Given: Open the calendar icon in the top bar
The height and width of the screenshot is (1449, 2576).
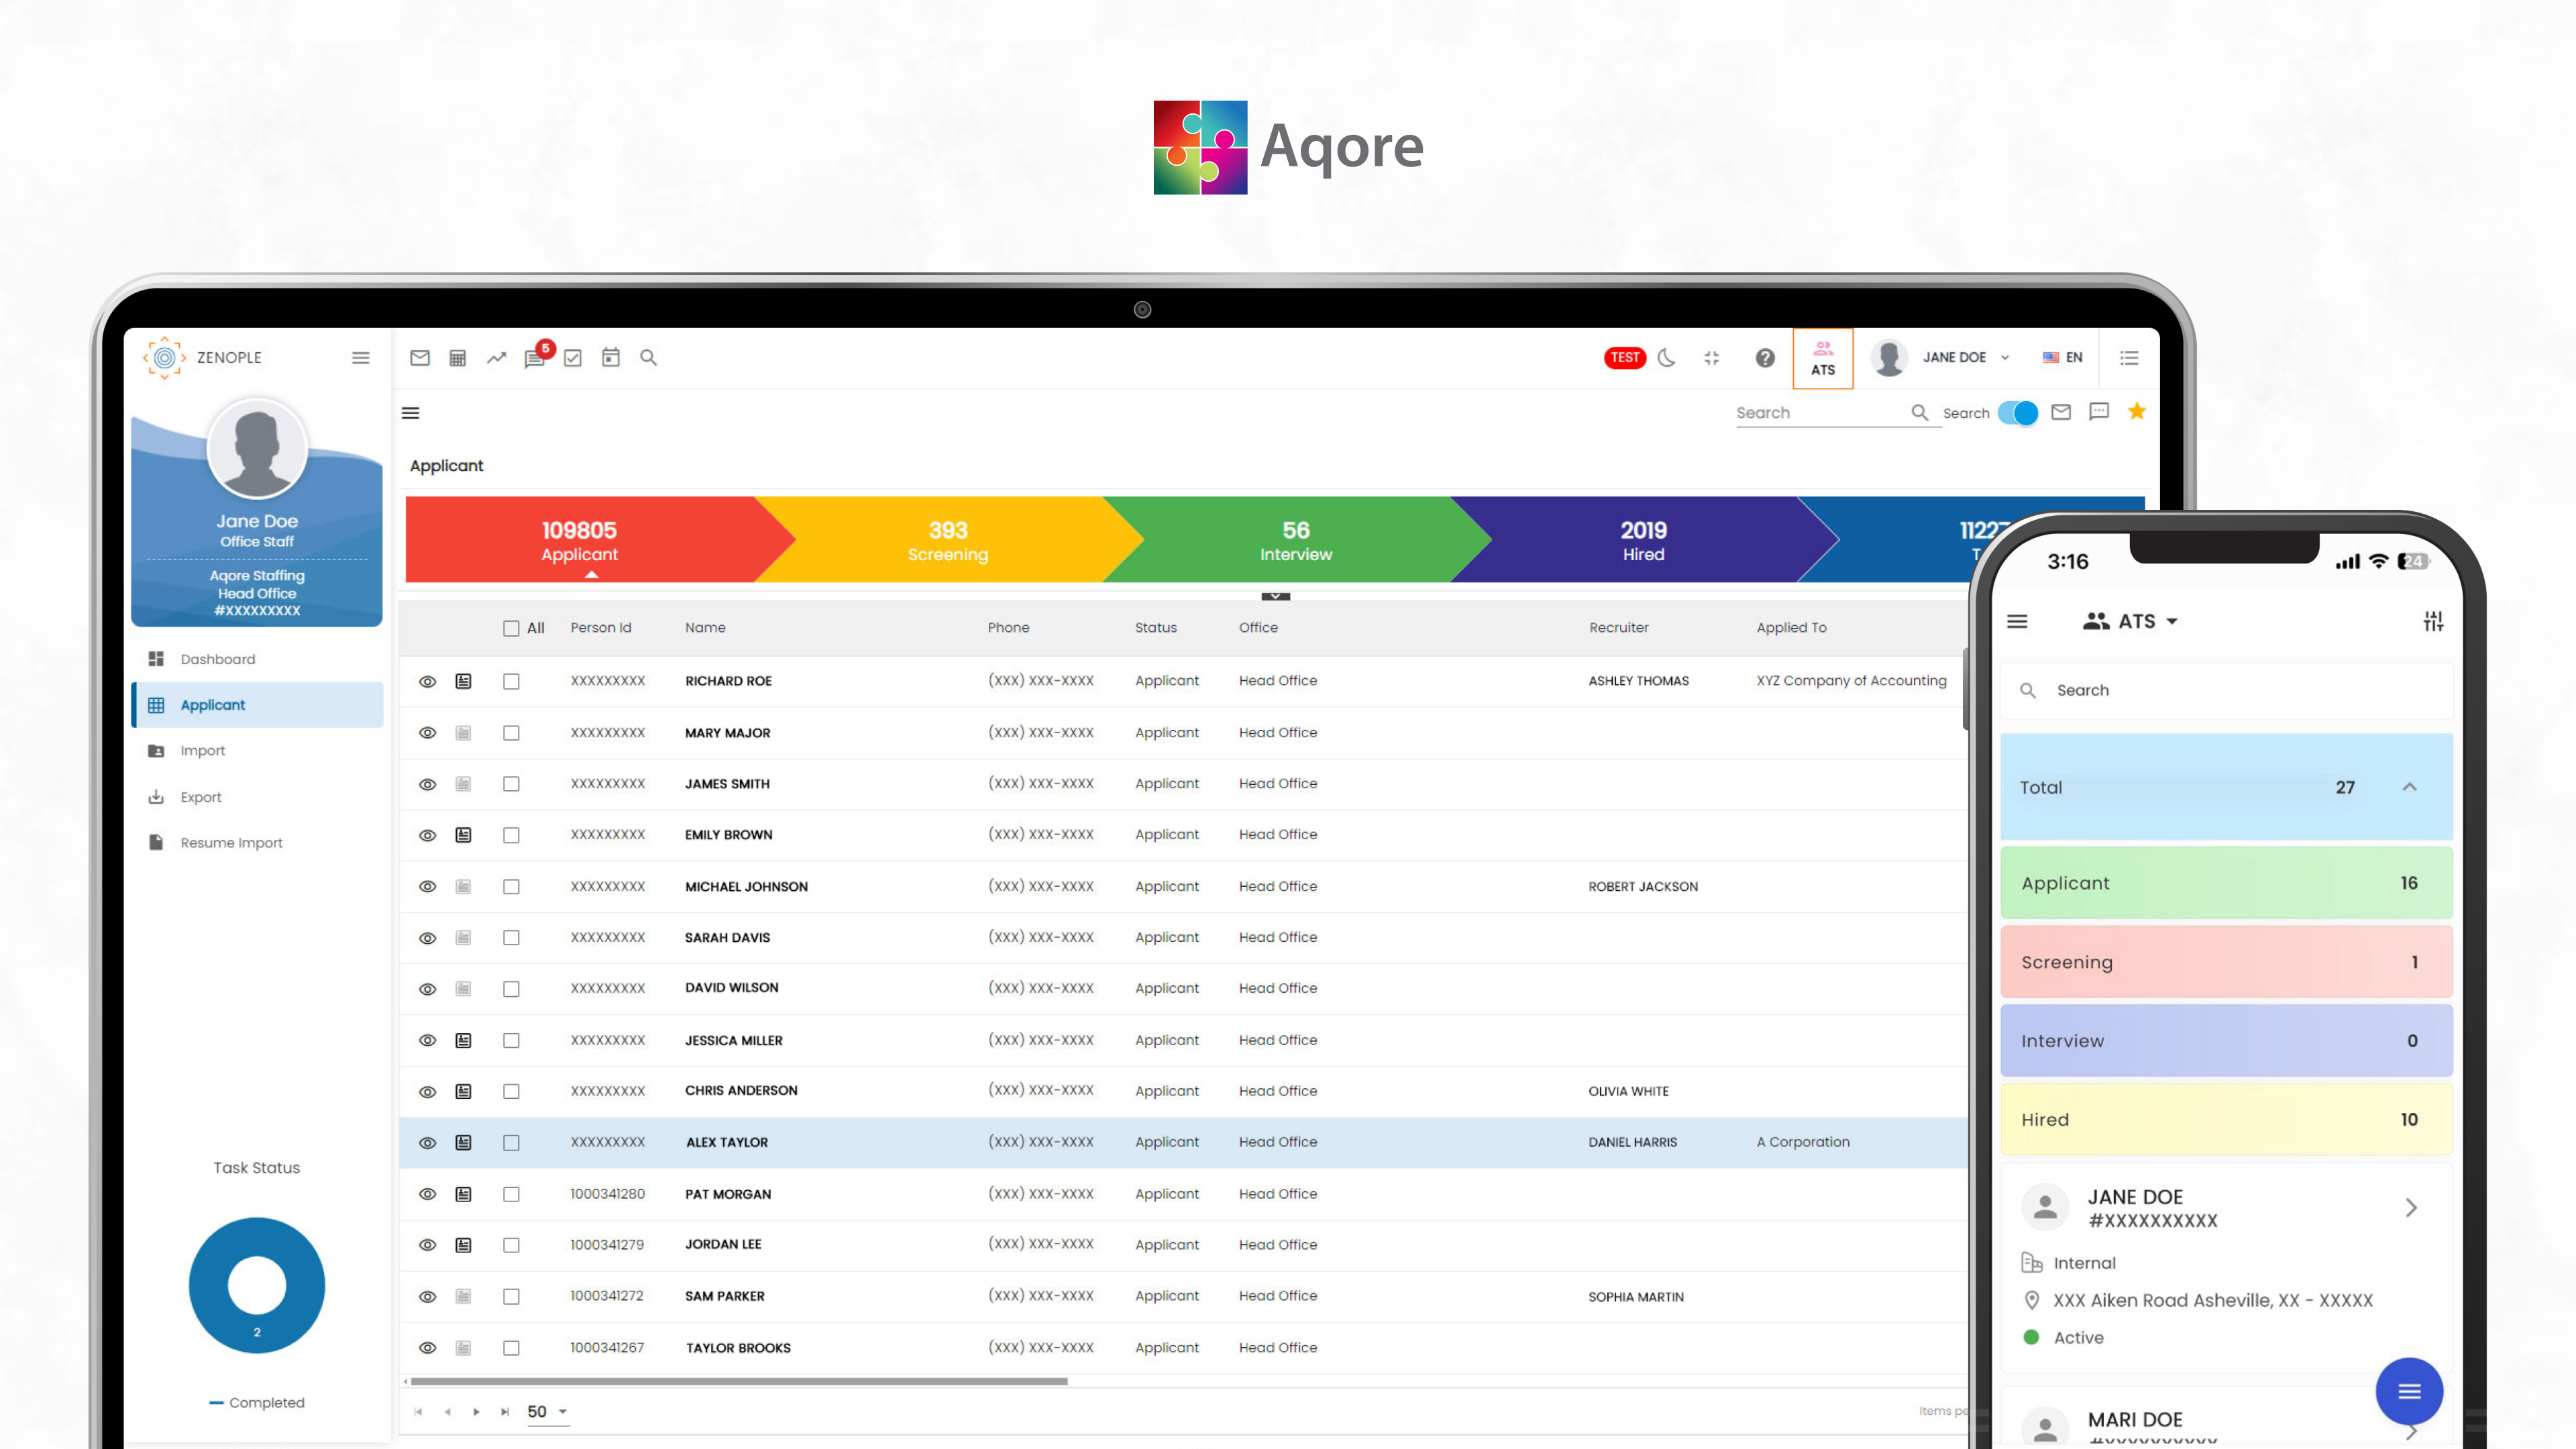Looking at the screenshot, I should (611, 357).
